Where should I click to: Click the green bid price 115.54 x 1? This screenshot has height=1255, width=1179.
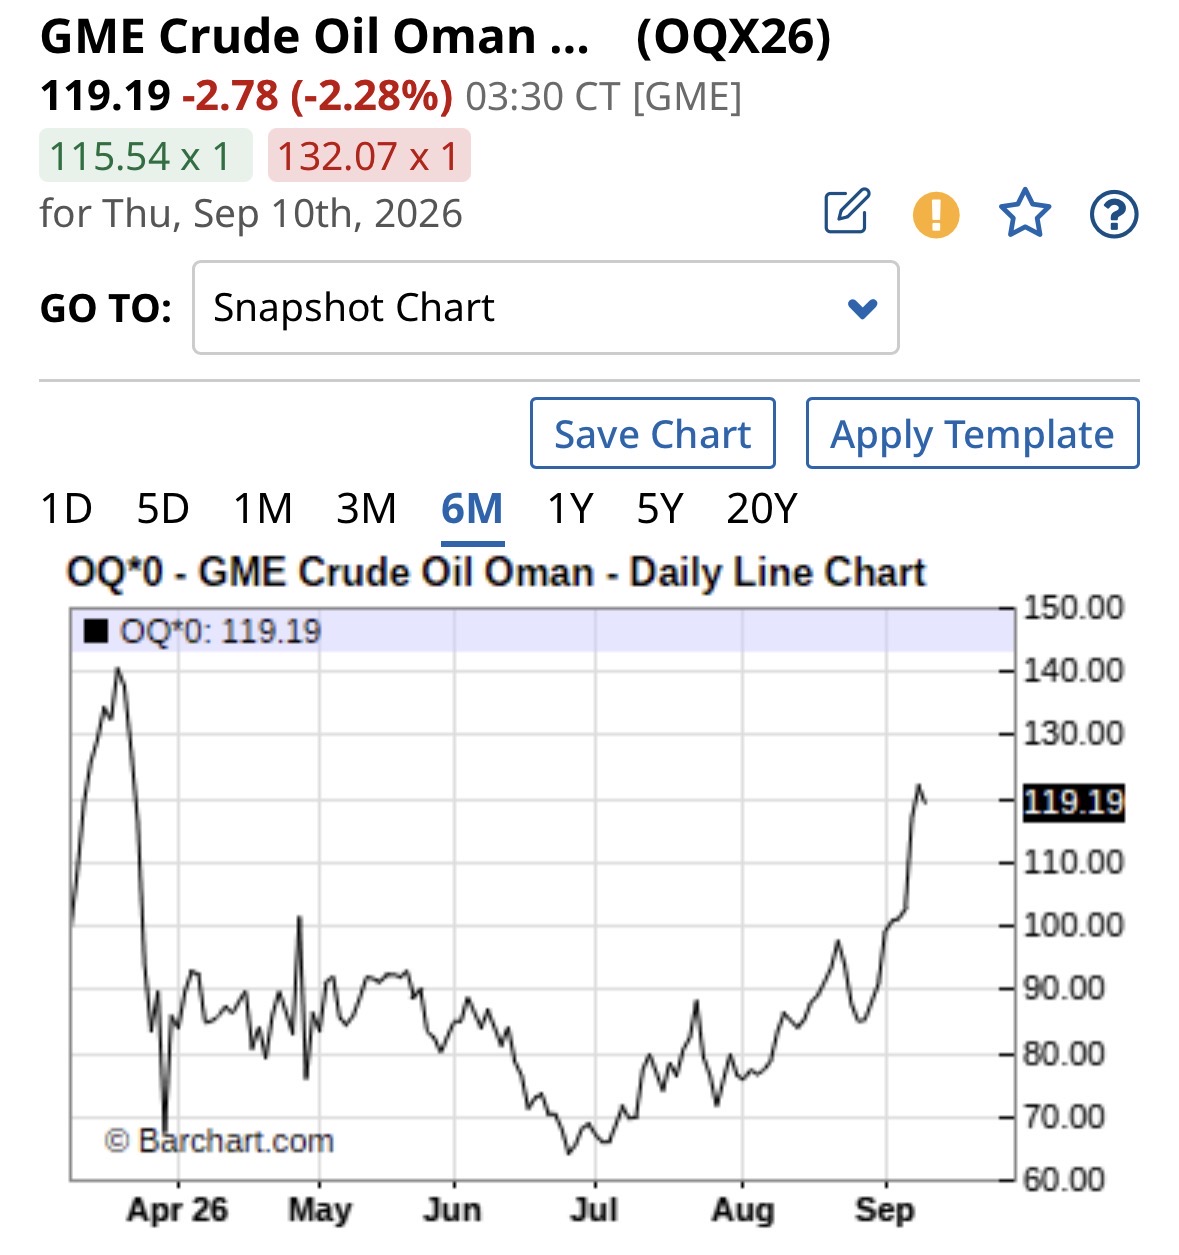146,156
